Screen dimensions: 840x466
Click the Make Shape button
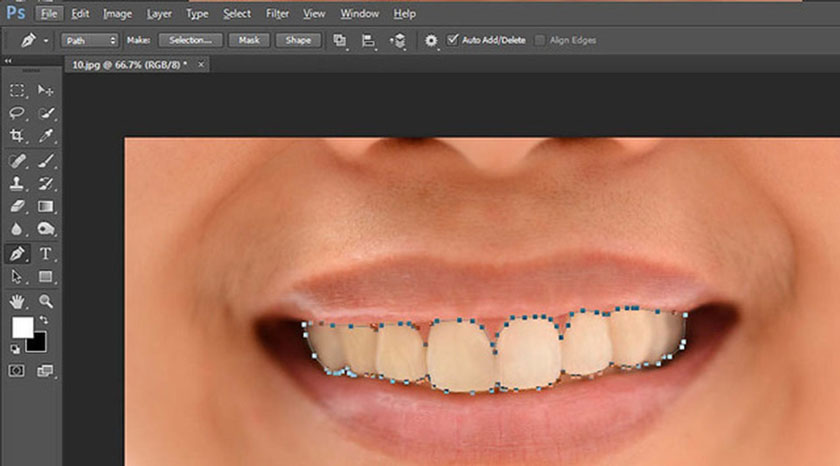tap(298, 40)
